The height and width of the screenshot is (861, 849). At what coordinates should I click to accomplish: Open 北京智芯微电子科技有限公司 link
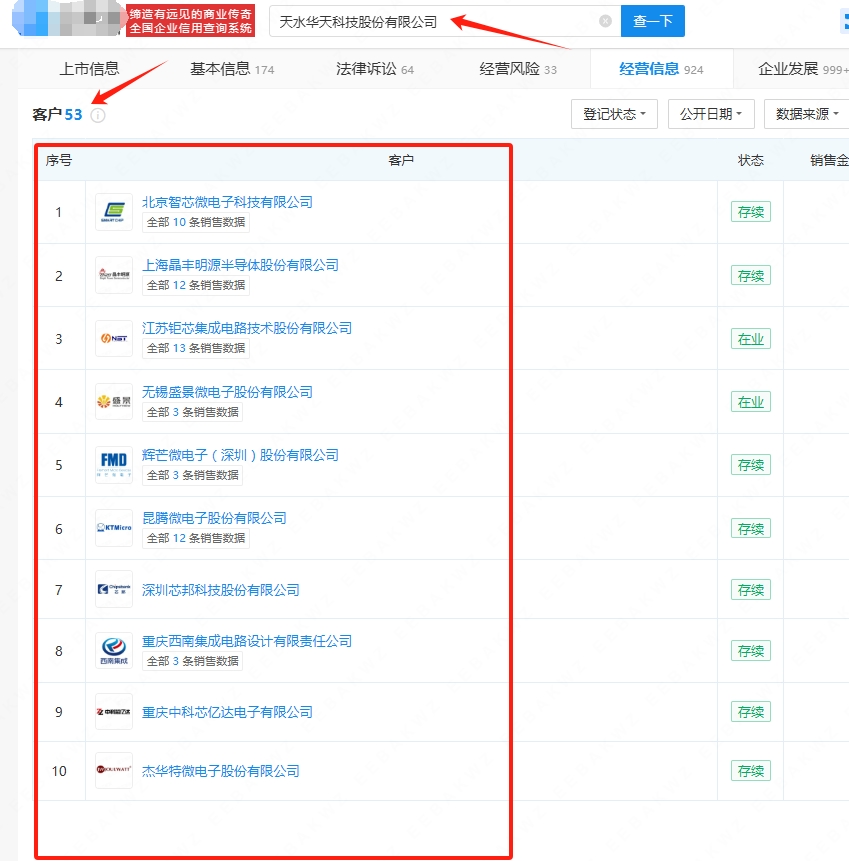point(227,202)
